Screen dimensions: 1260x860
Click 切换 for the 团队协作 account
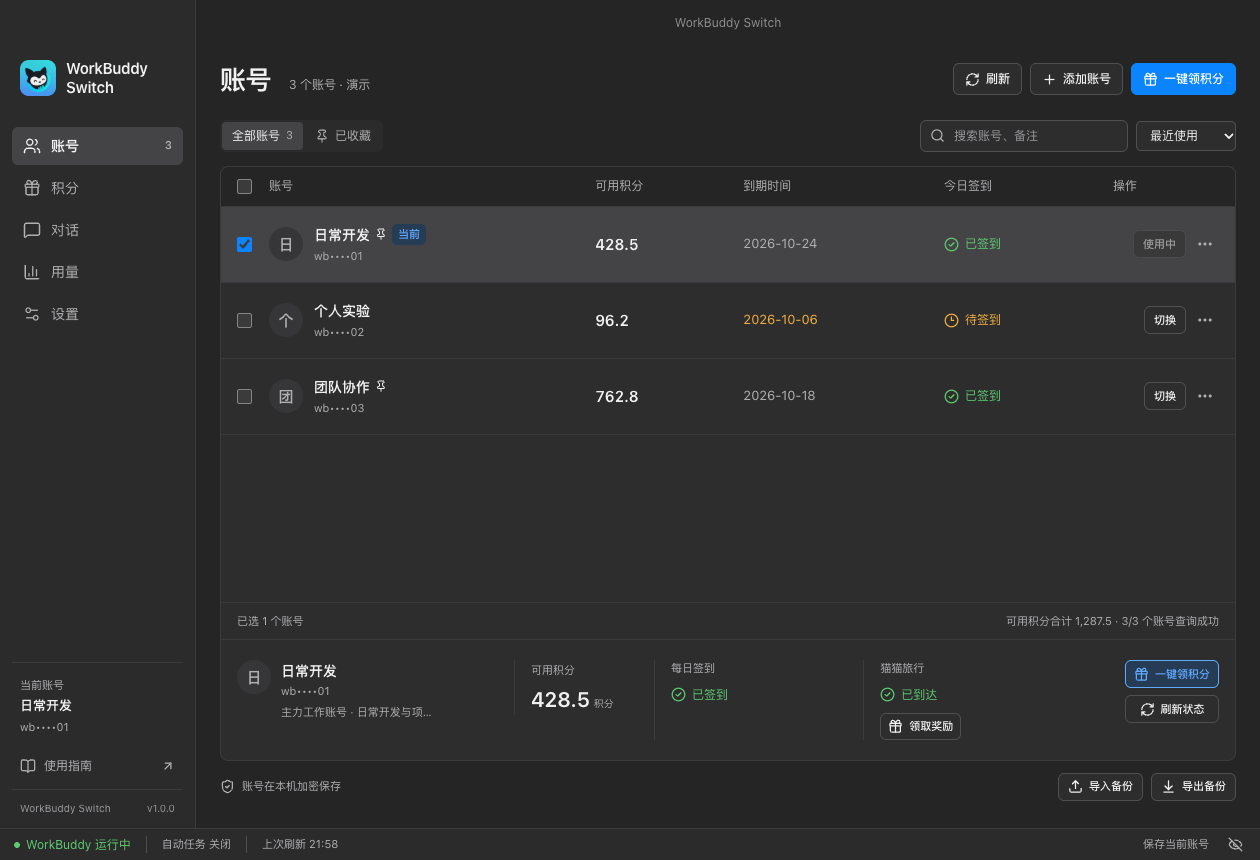click(1165, 396)
